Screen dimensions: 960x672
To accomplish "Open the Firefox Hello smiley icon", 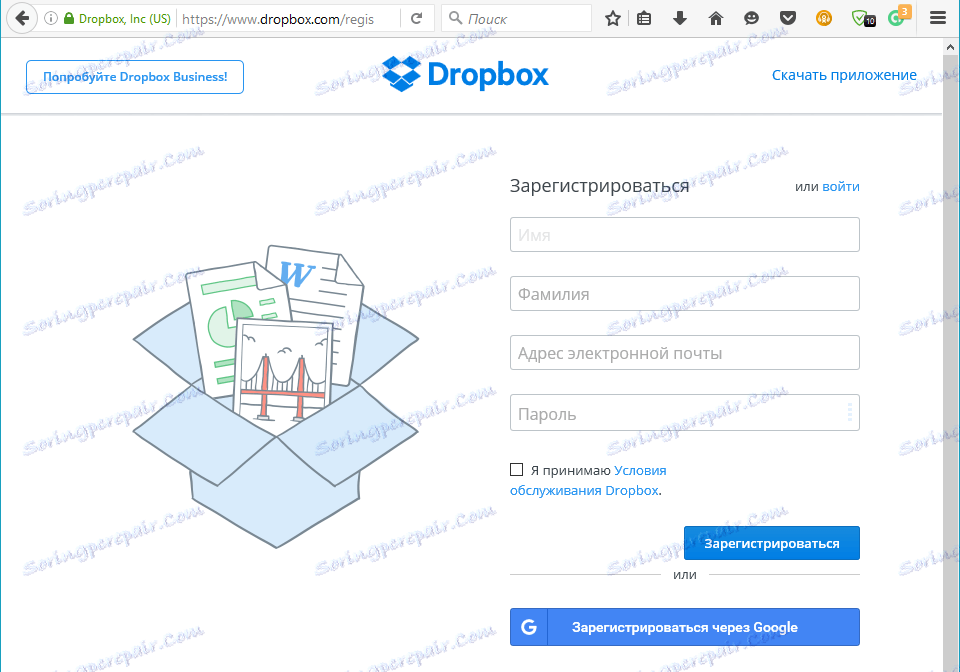I will pyautogui.click(x=751, y=17).
